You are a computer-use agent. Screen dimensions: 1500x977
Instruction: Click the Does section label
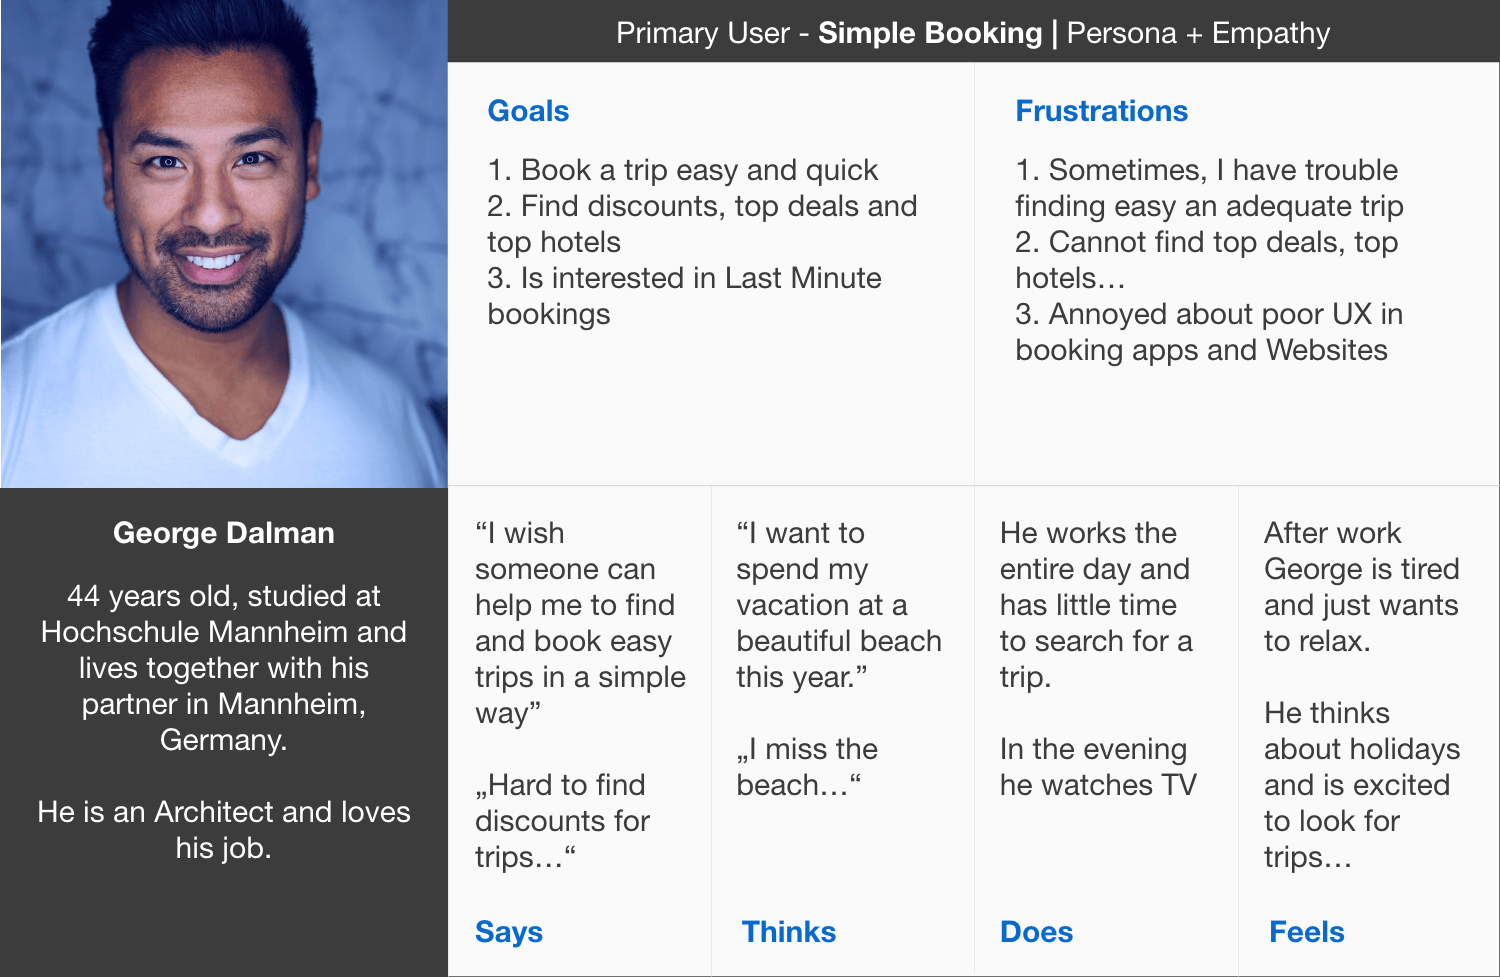pos(1036,932)
